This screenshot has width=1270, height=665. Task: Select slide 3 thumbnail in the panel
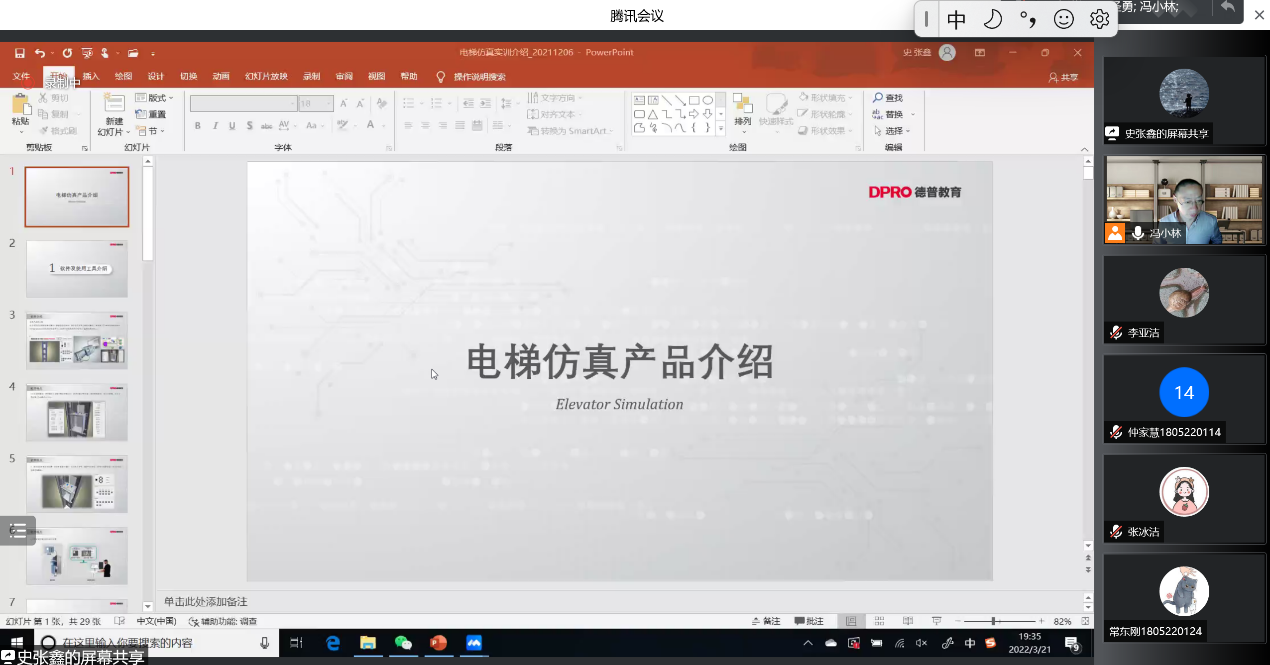click(77, 340)
